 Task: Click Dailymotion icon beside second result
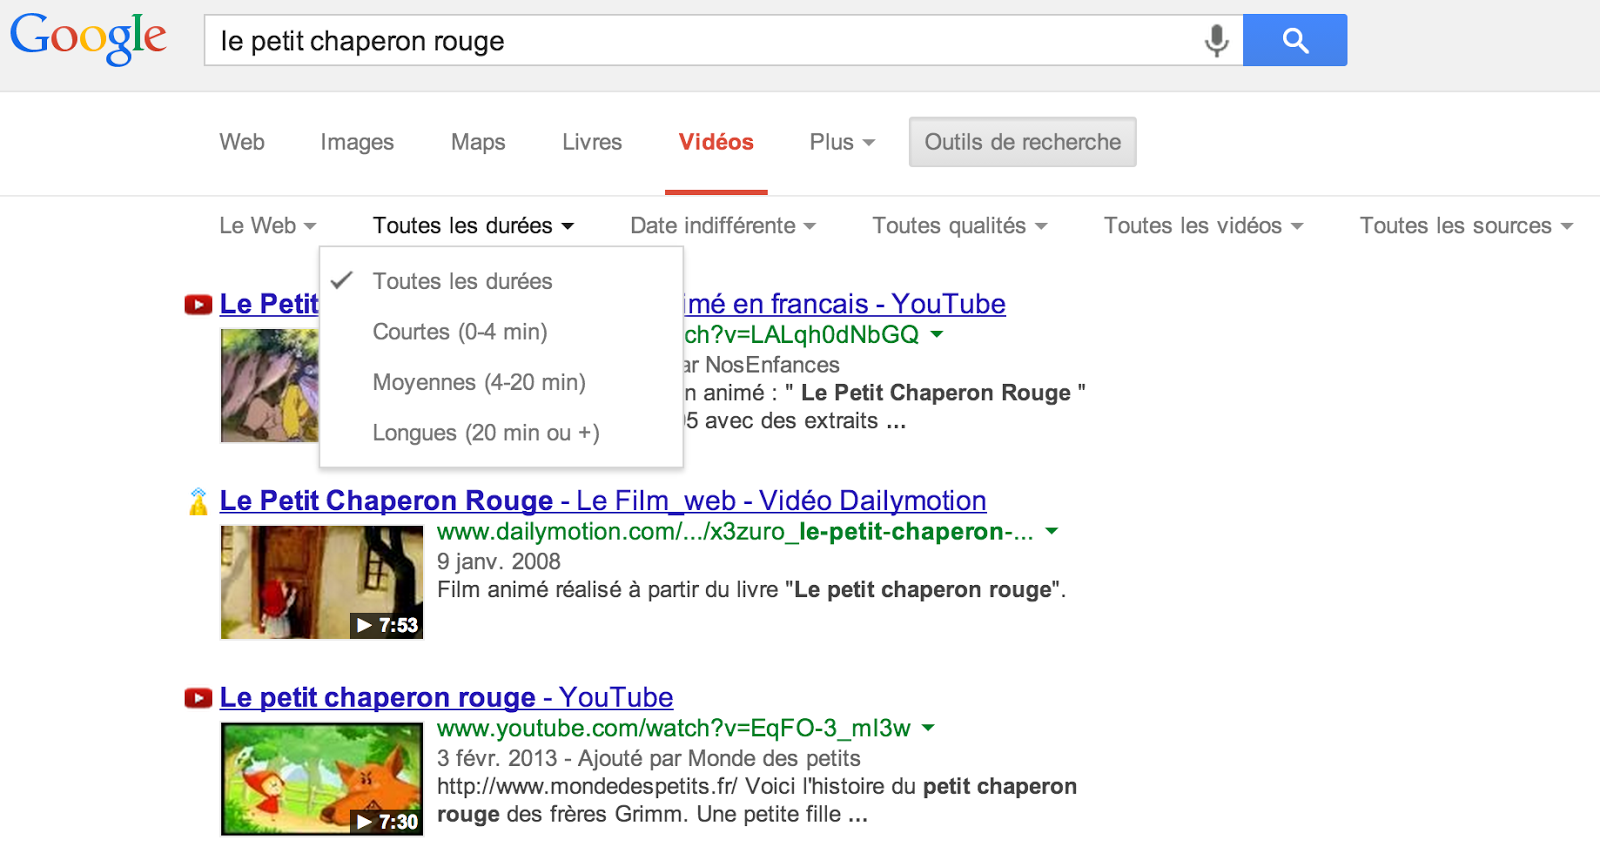click(198, 501)
